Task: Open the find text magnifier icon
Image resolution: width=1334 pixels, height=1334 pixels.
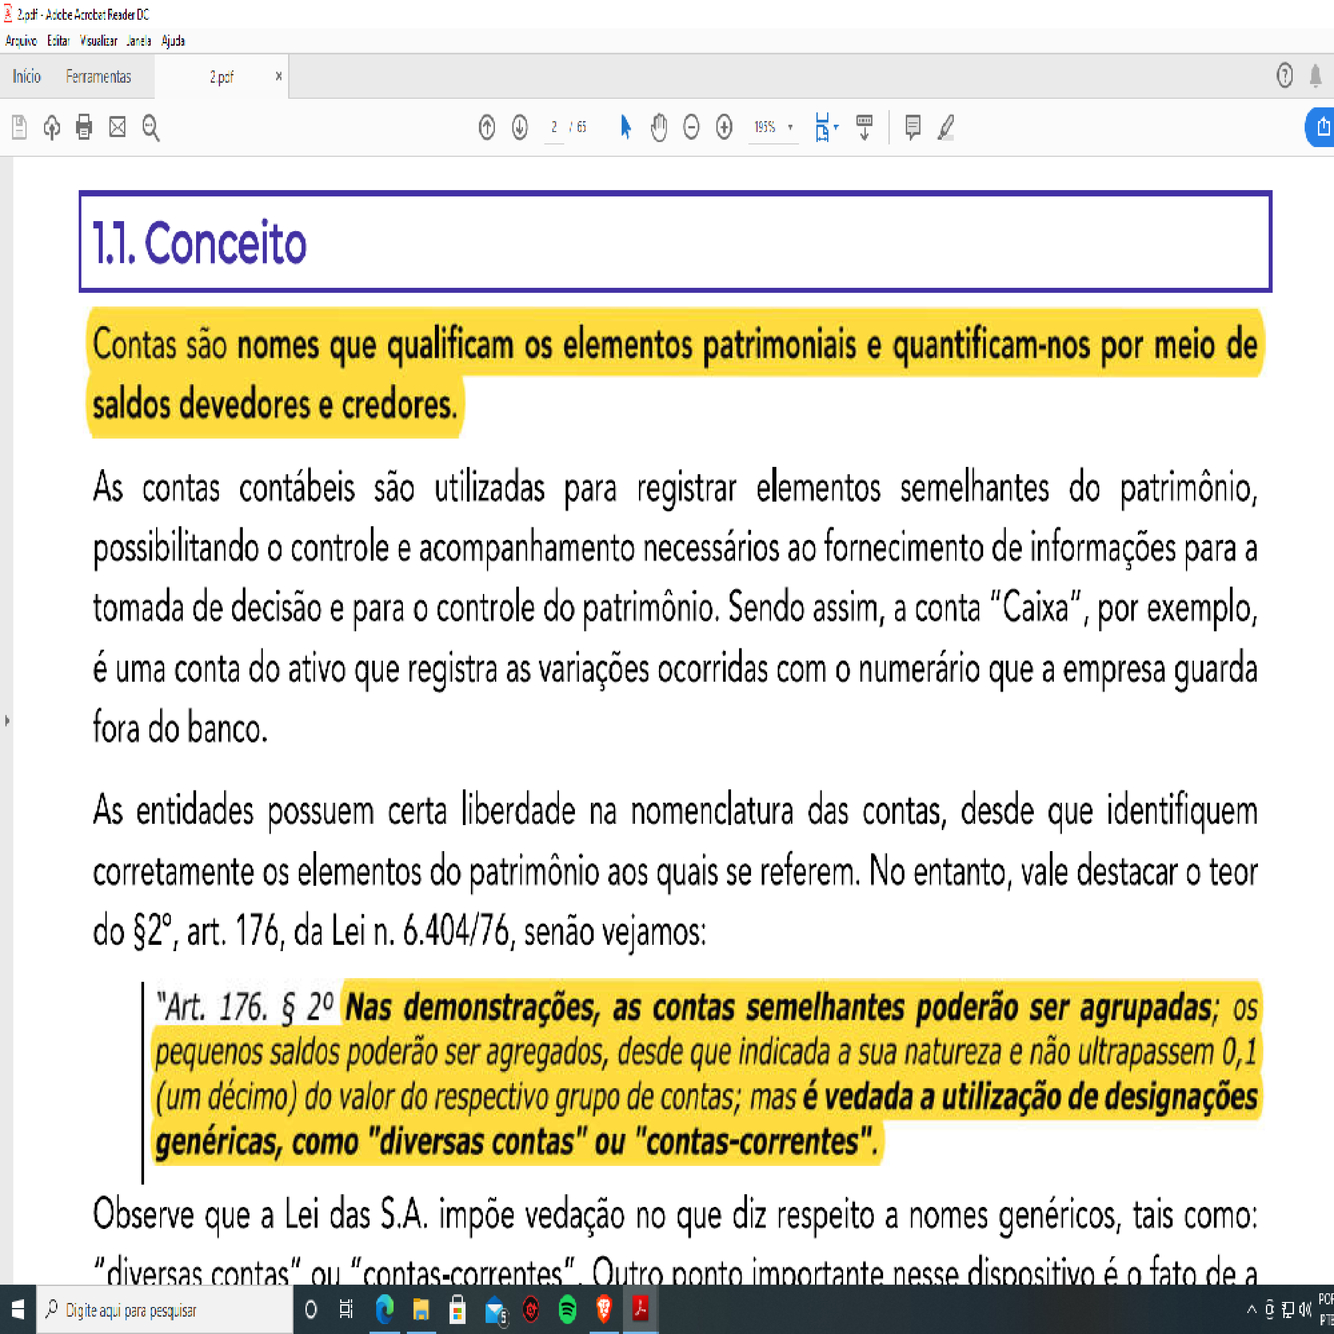Action: pyautogui.click(x=151, y=127)
